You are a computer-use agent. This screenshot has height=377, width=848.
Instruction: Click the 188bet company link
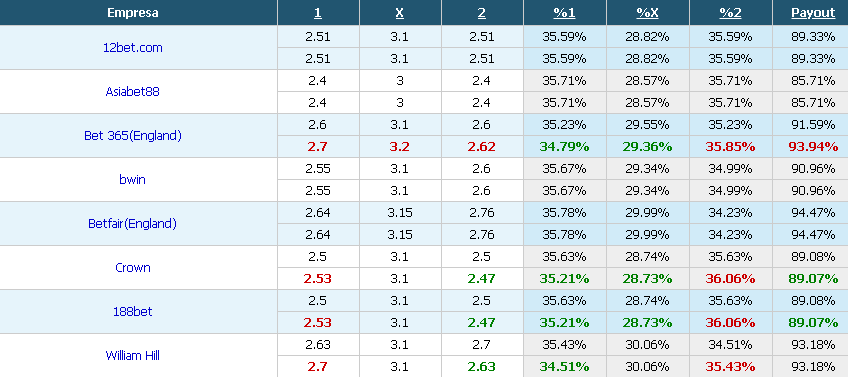pyautogui.click(x=132, y=312)
